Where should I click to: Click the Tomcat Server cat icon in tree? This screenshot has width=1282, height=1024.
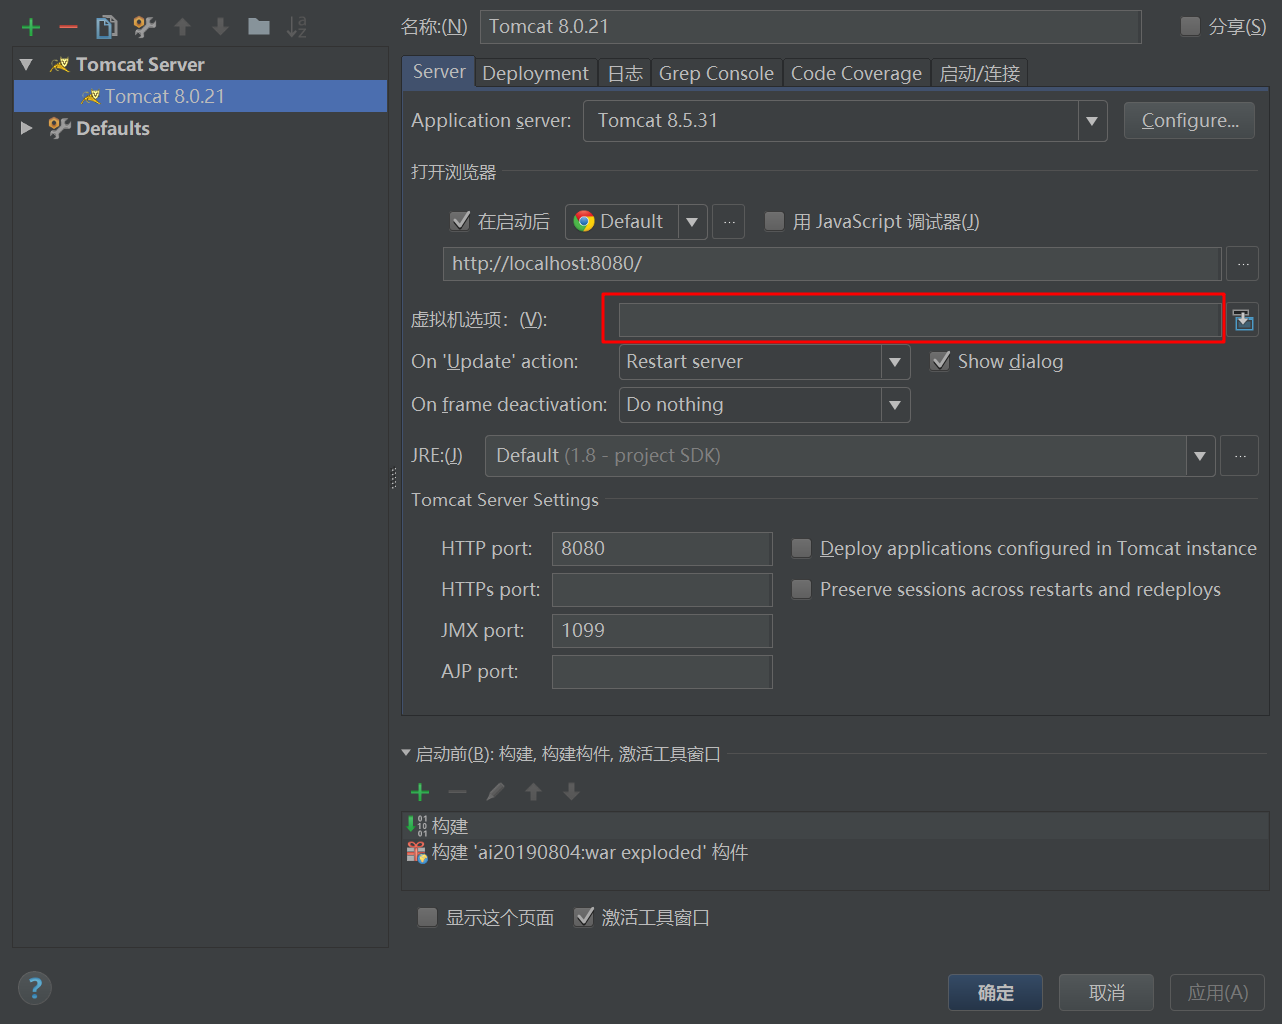(60, 64)
